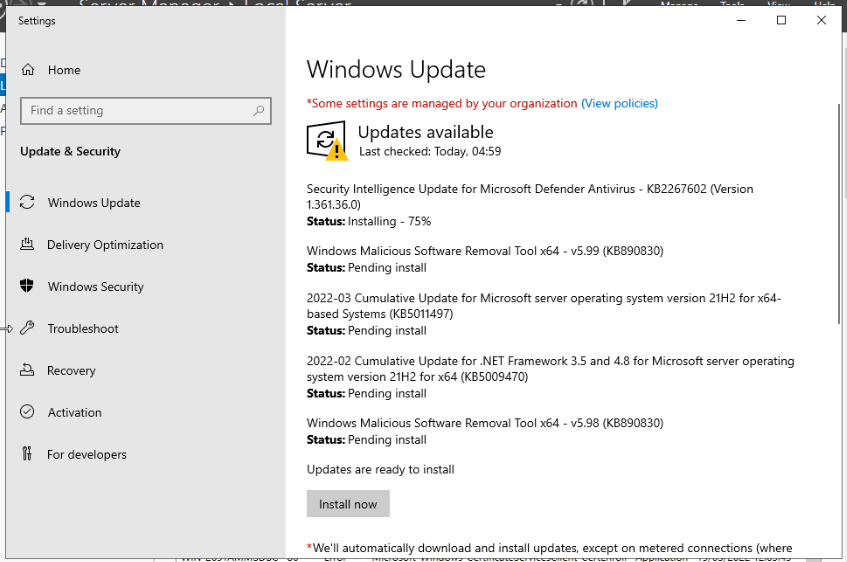
Task: Click the Updates are ready to install text
Action: click(x=380, y=469)
